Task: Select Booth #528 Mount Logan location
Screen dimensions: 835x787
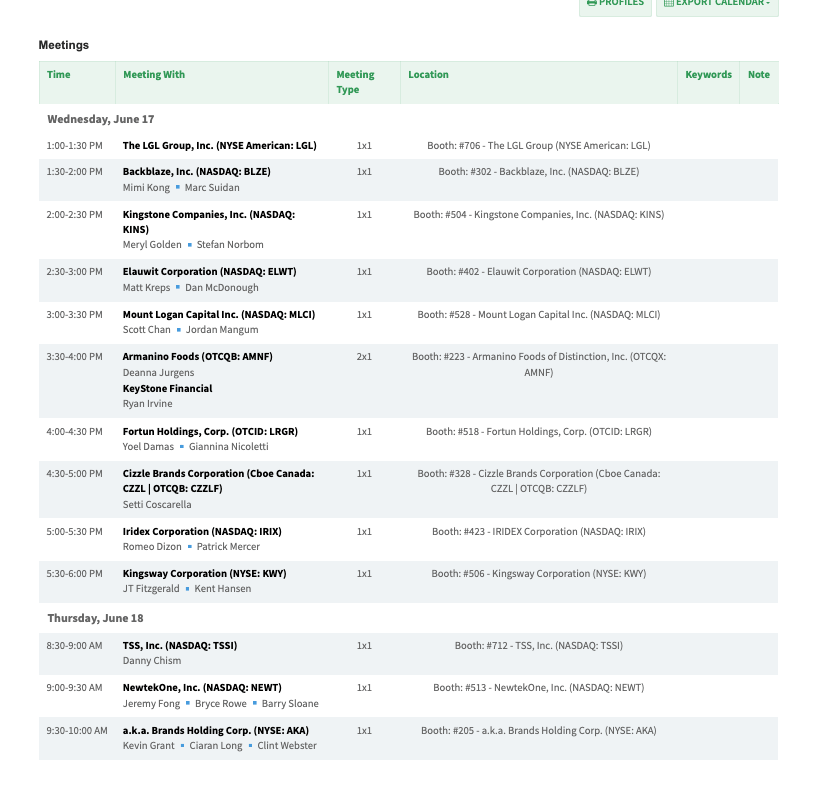Action: [x=538, y=315]
